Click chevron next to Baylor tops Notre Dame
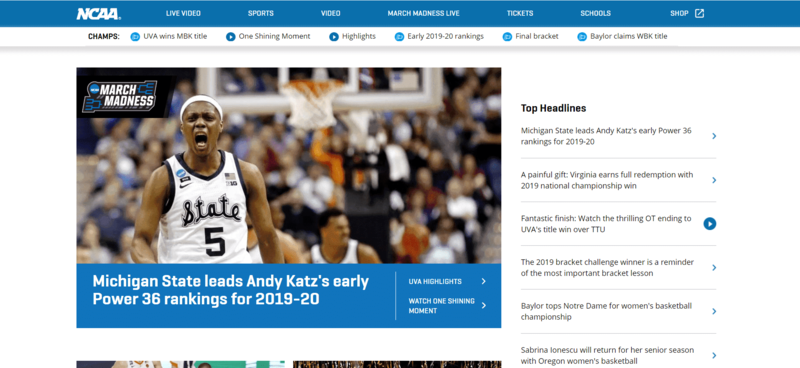Viewport: 800px width, 368px height. (x=714, y=311)
